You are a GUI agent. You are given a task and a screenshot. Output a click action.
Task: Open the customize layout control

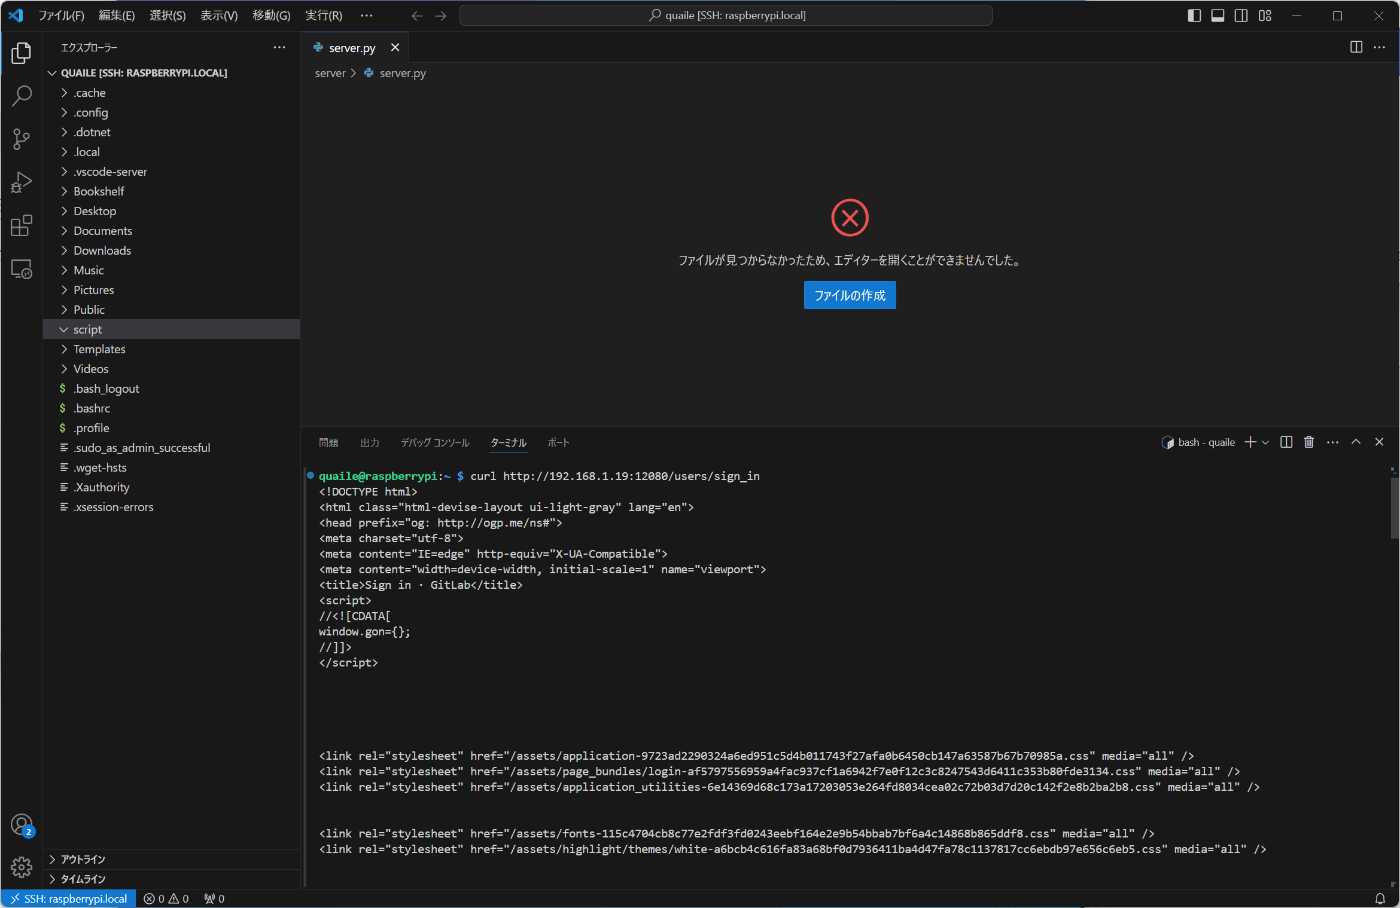[x=1265, y=16]
